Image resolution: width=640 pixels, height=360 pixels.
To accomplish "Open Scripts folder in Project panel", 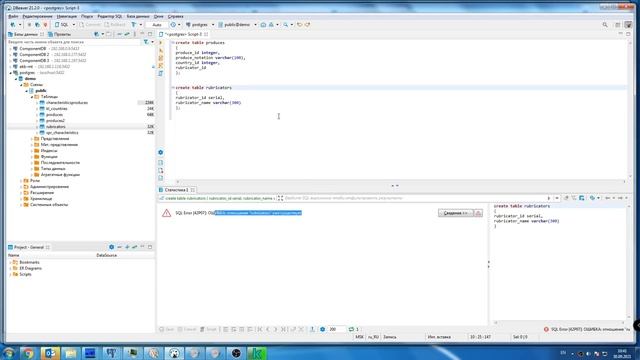I will tap(25, 275).
